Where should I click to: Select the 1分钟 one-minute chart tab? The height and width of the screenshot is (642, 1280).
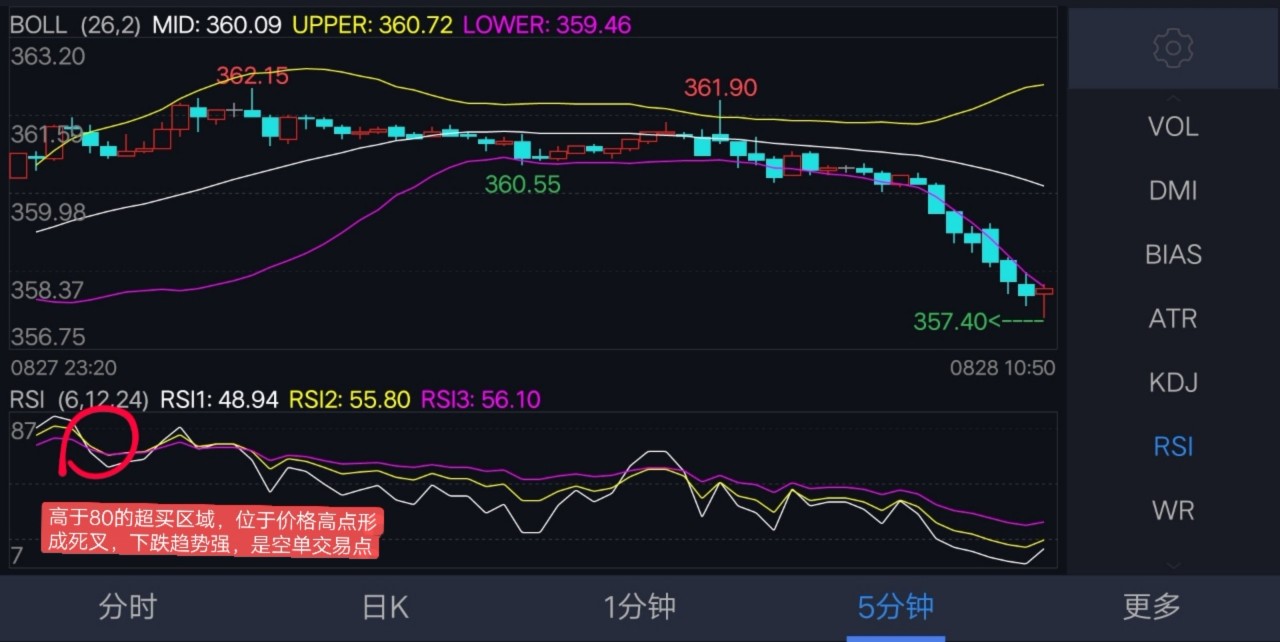[639, 606]
